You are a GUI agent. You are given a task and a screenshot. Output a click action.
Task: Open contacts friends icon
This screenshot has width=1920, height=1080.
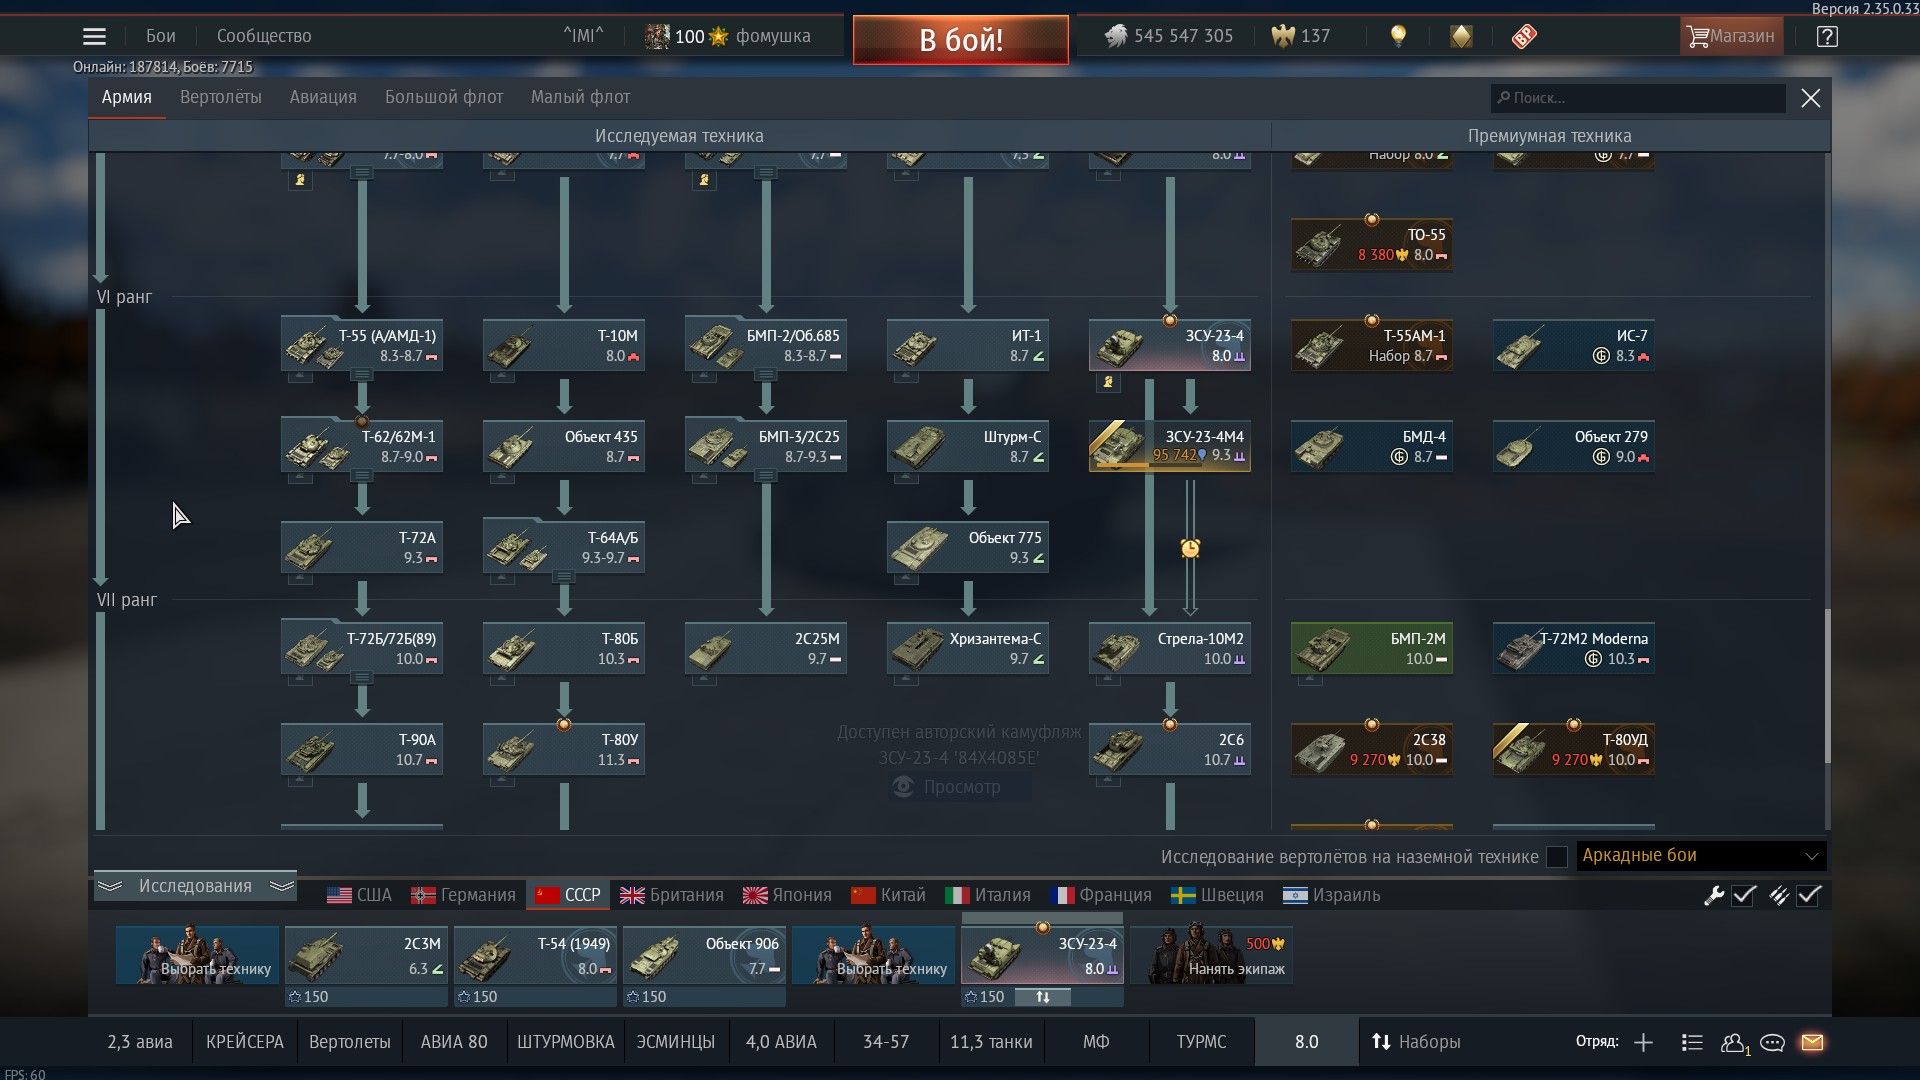[x=1734, y=1042]
